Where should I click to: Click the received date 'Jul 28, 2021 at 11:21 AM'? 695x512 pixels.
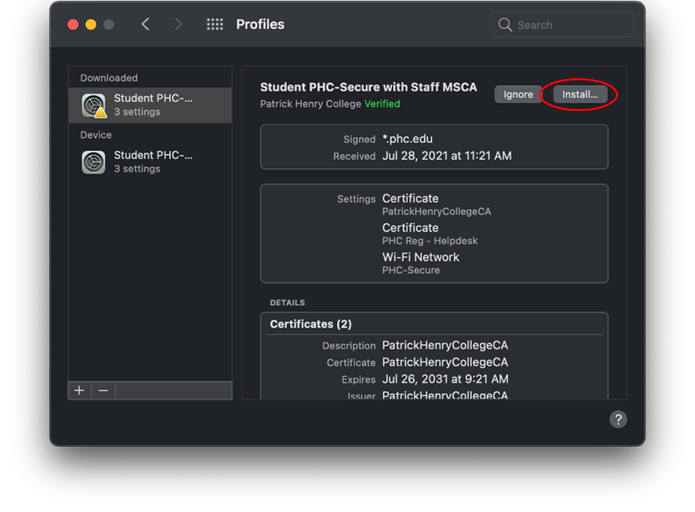point(447,156)
